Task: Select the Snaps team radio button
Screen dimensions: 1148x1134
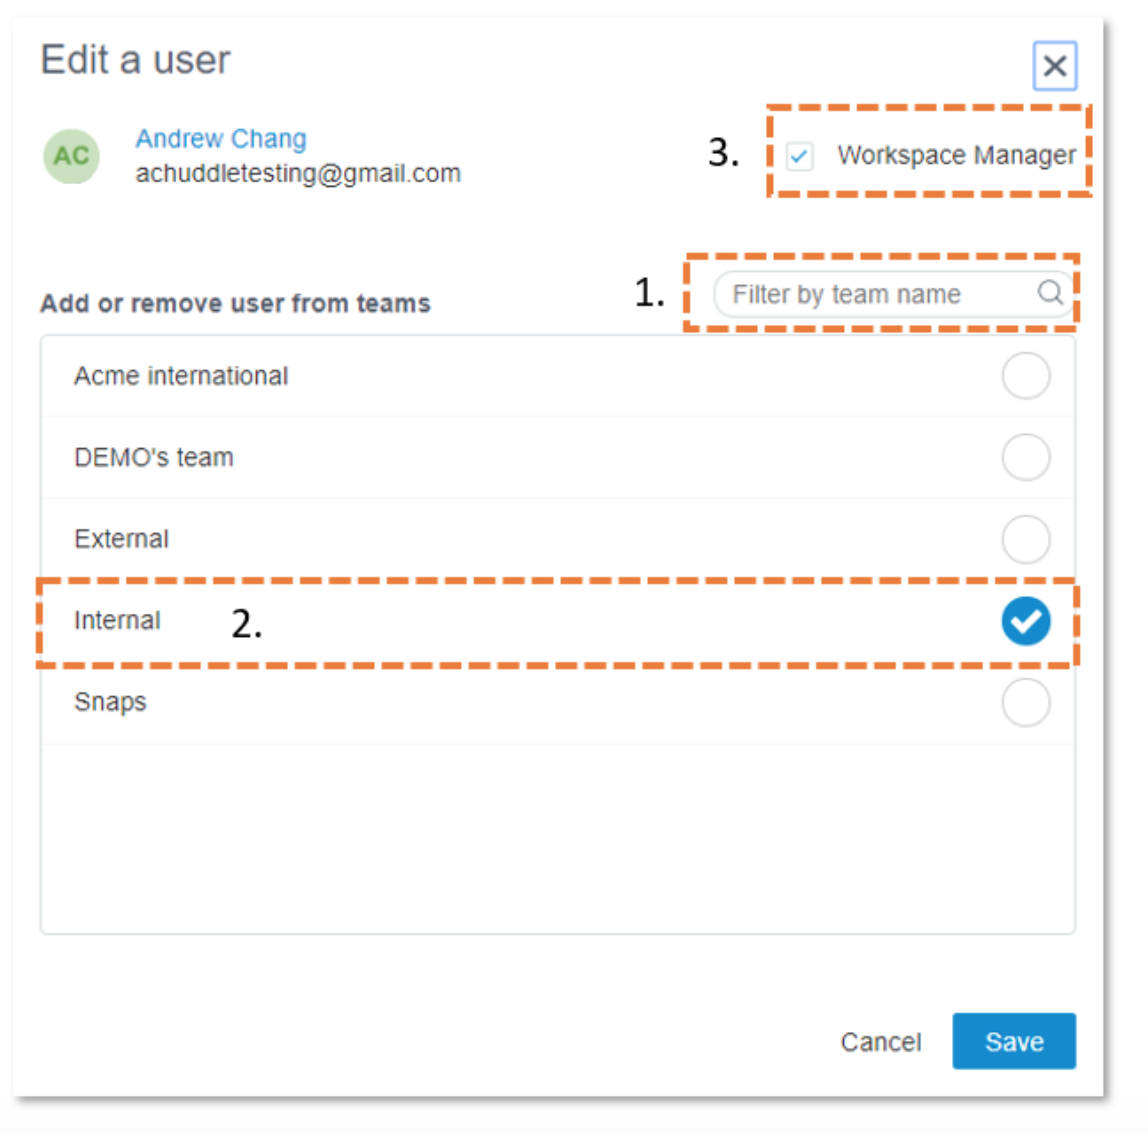Action: click(1026, 702)
